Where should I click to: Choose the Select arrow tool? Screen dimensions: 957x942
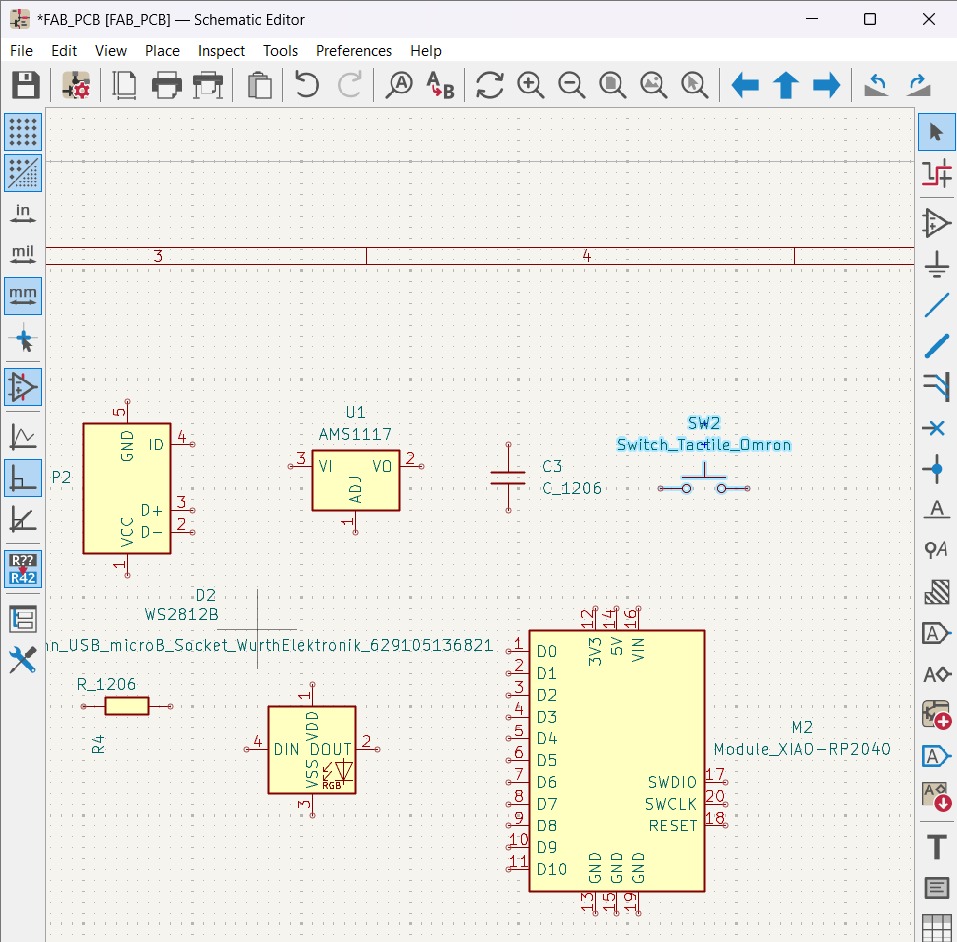936,132
